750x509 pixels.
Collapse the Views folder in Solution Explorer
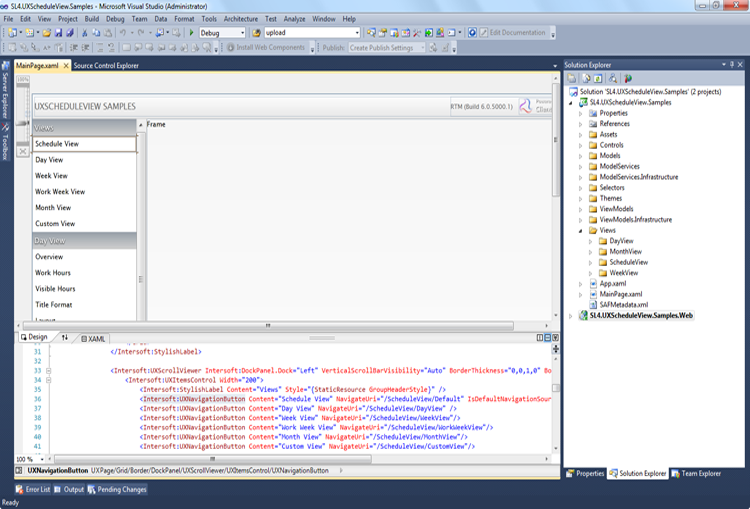tap(581, 231)
